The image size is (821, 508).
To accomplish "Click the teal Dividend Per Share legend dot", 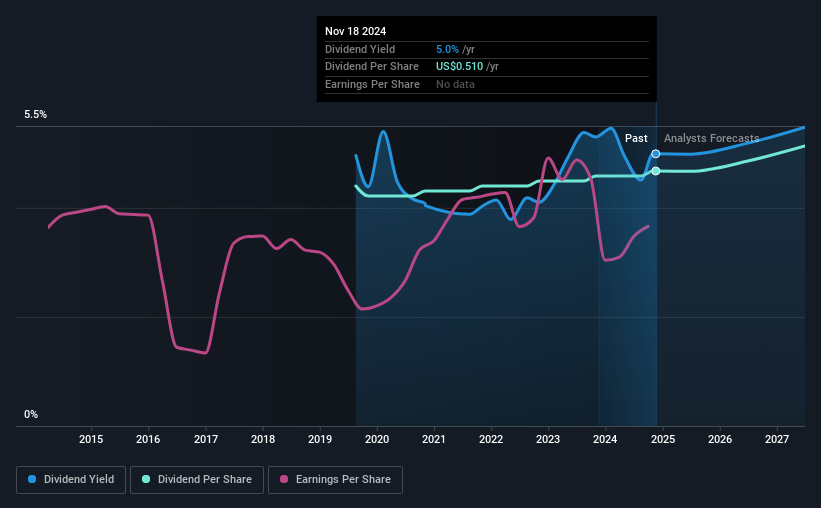I will pos(146,479).
